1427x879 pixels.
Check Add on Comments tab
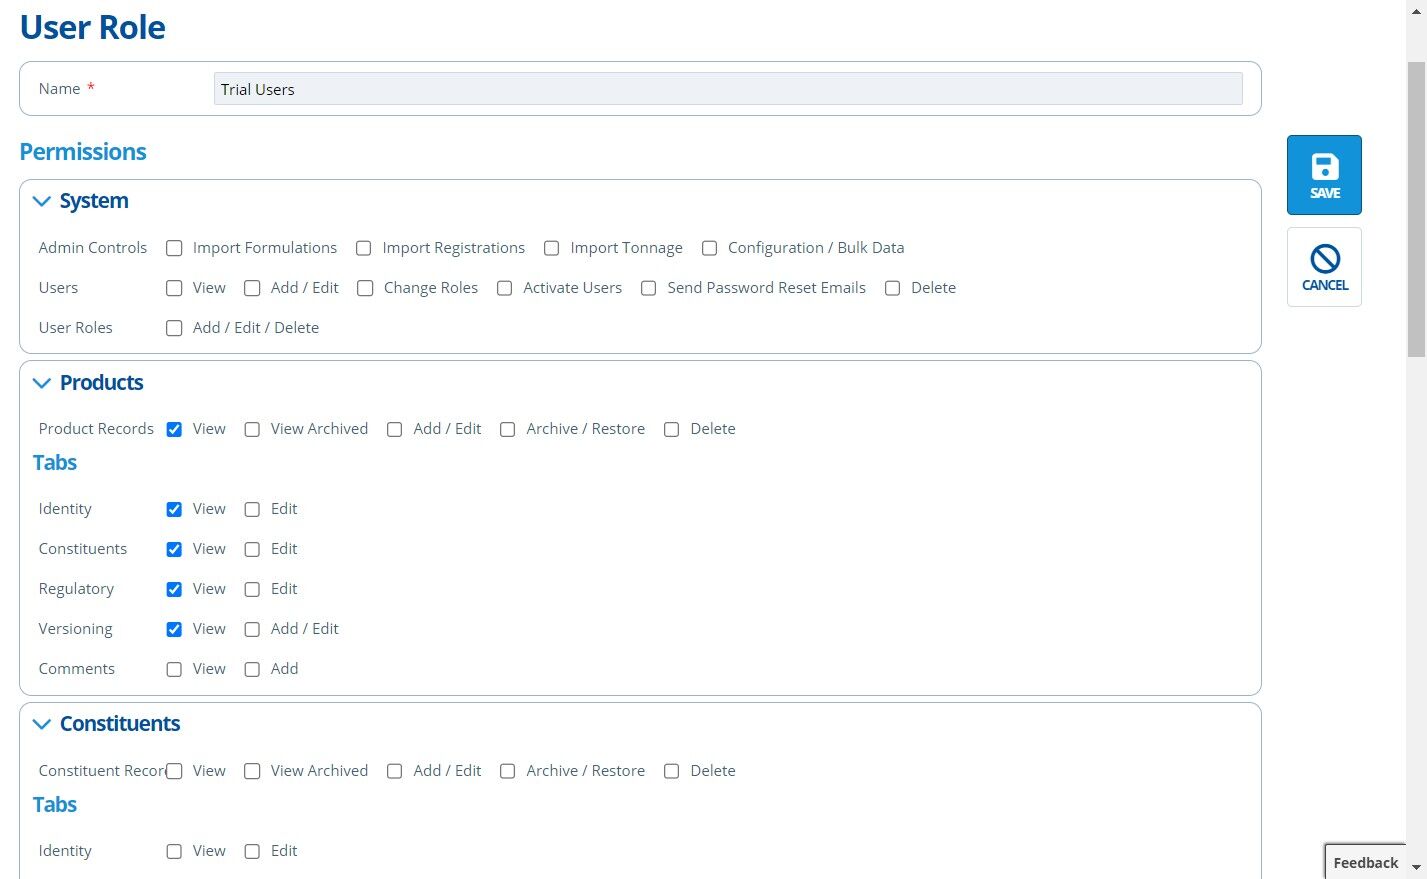(x=252, y=669)
